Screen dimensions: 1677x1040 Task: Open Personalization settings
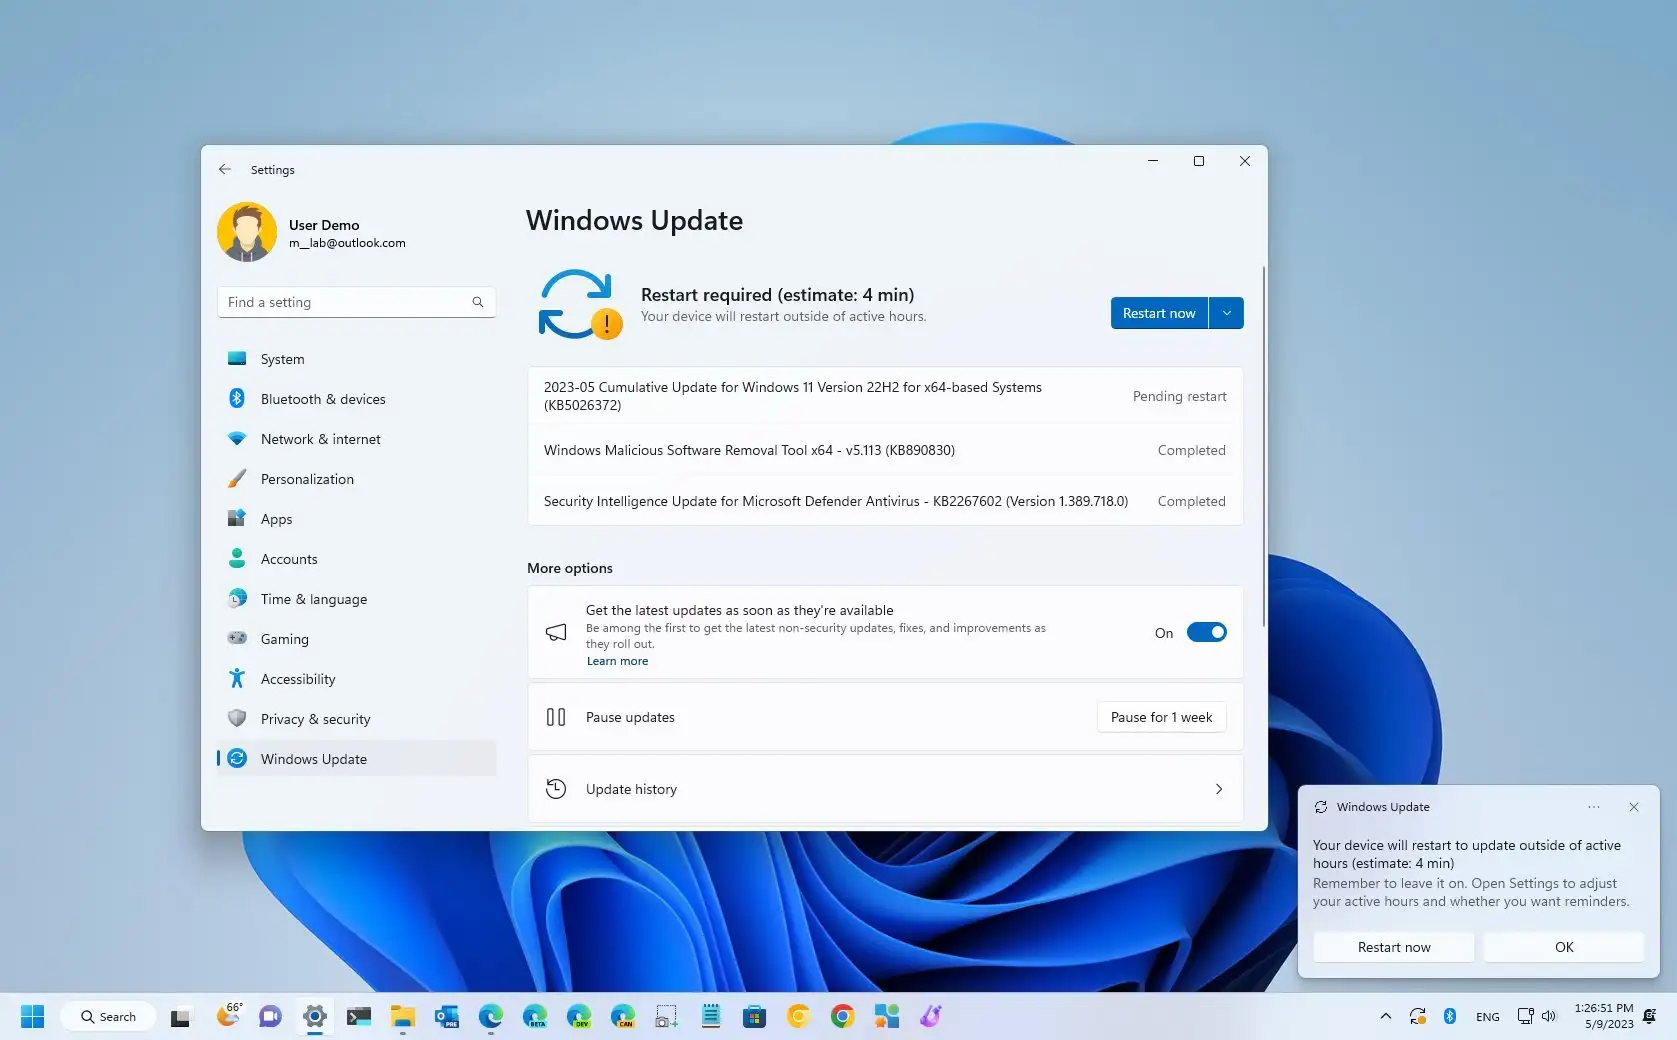[x=356, y=479]
